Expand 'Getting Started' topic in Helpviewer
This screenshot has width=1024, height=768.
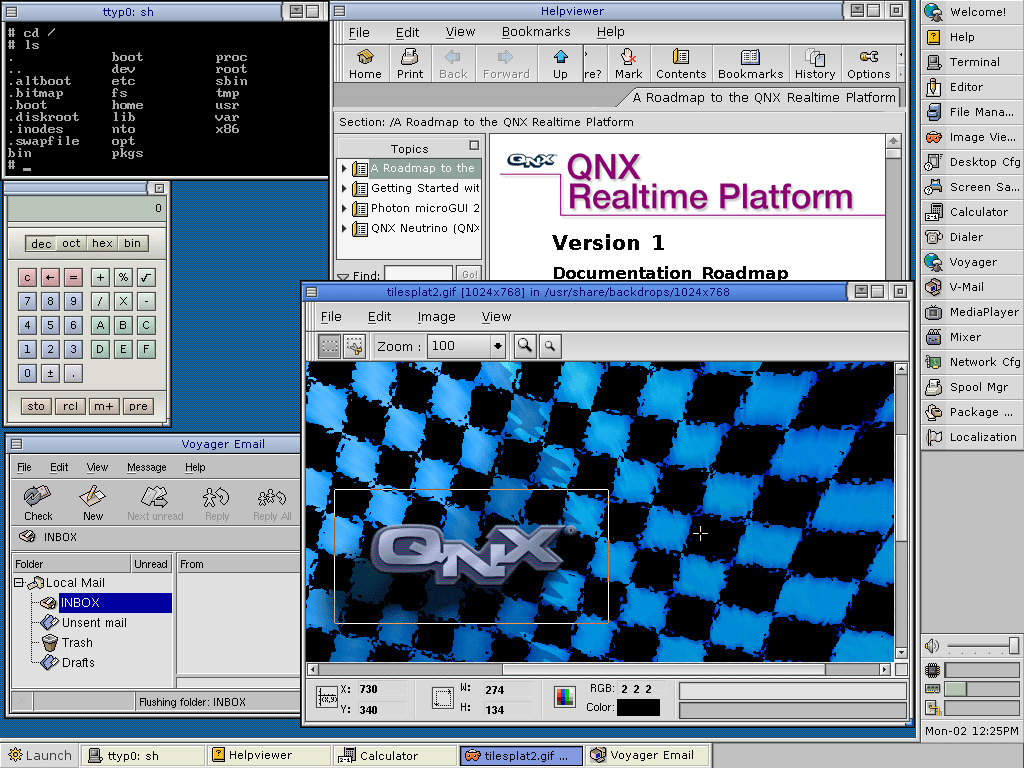[x=344, y=188]
